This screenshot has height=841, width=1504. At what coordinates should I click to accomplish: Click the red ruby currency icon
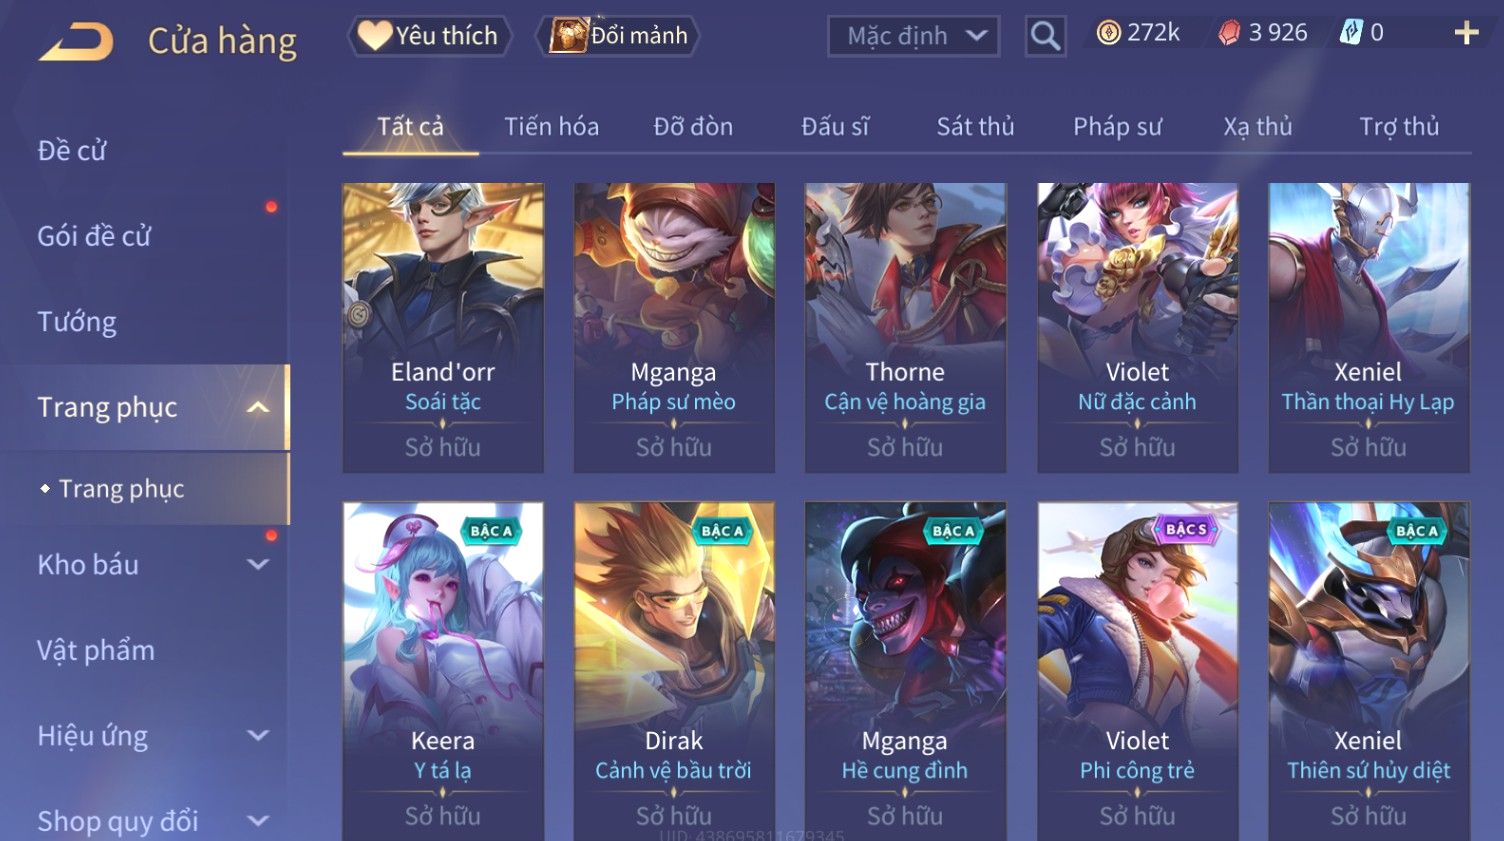point(1229,34)
